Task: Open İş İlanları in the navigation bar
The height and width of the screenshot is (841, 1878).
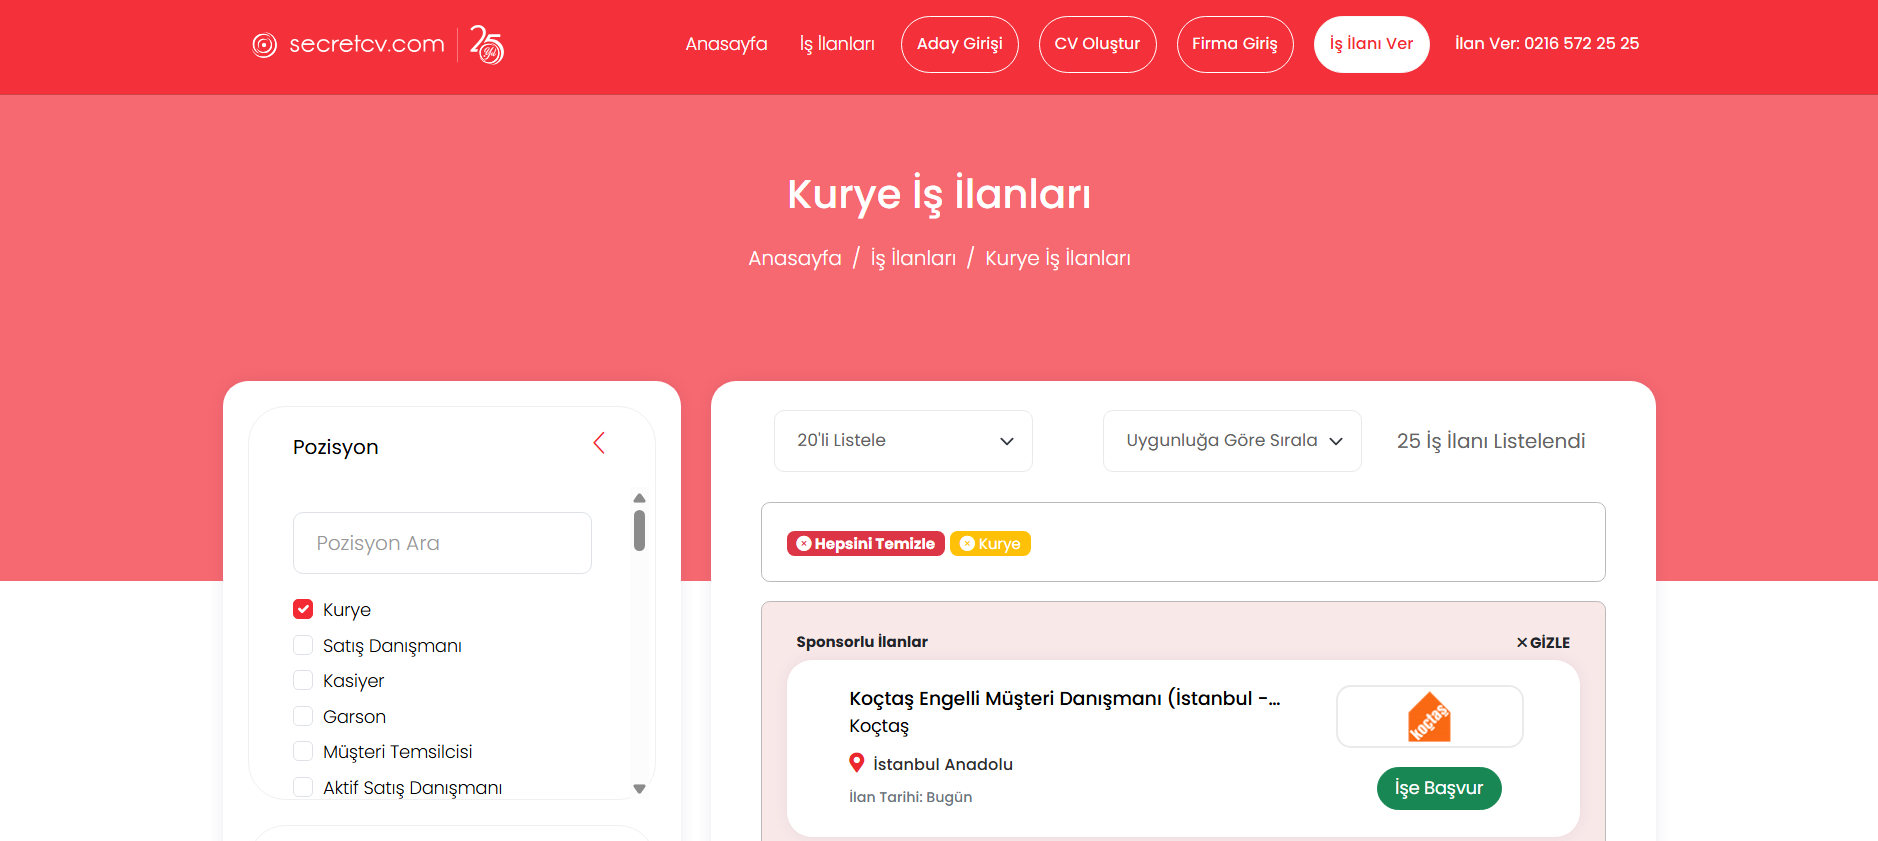Action: coord(837,44)
